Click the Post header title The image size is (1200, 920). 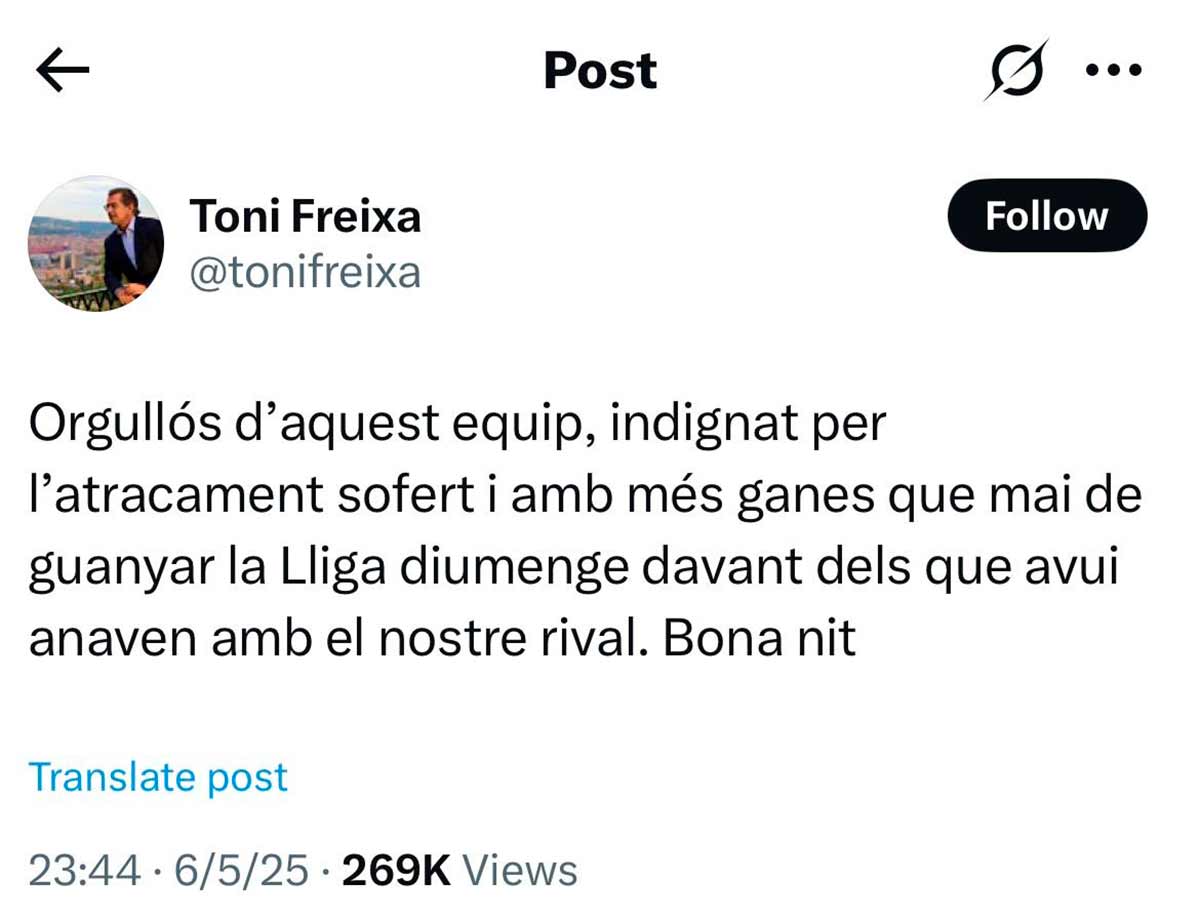pyautogui.click(x=600, y=71)
